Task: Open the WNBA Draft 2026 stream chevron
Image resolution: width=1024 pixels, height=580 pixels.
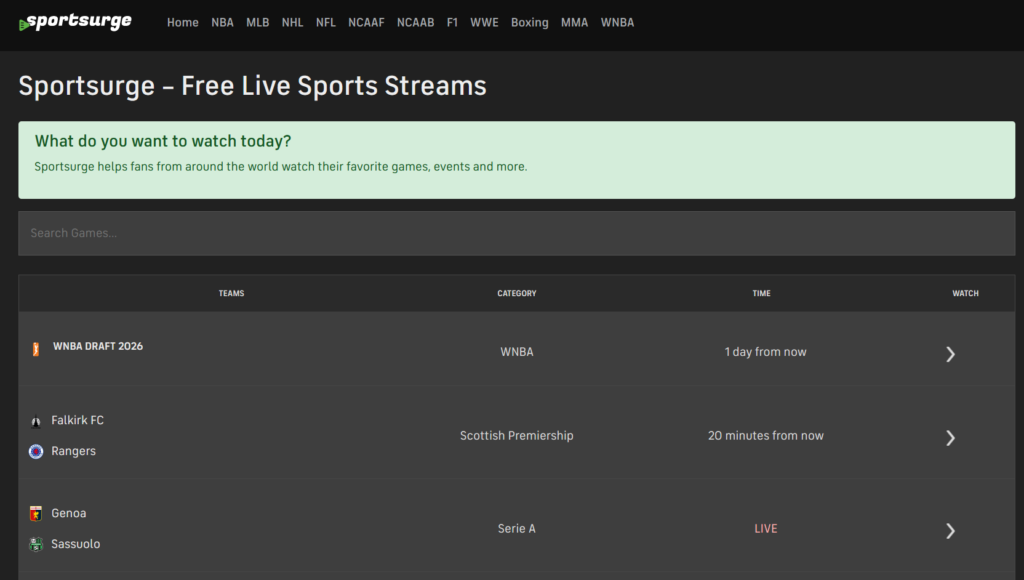Action: click(x=950, y=354)
